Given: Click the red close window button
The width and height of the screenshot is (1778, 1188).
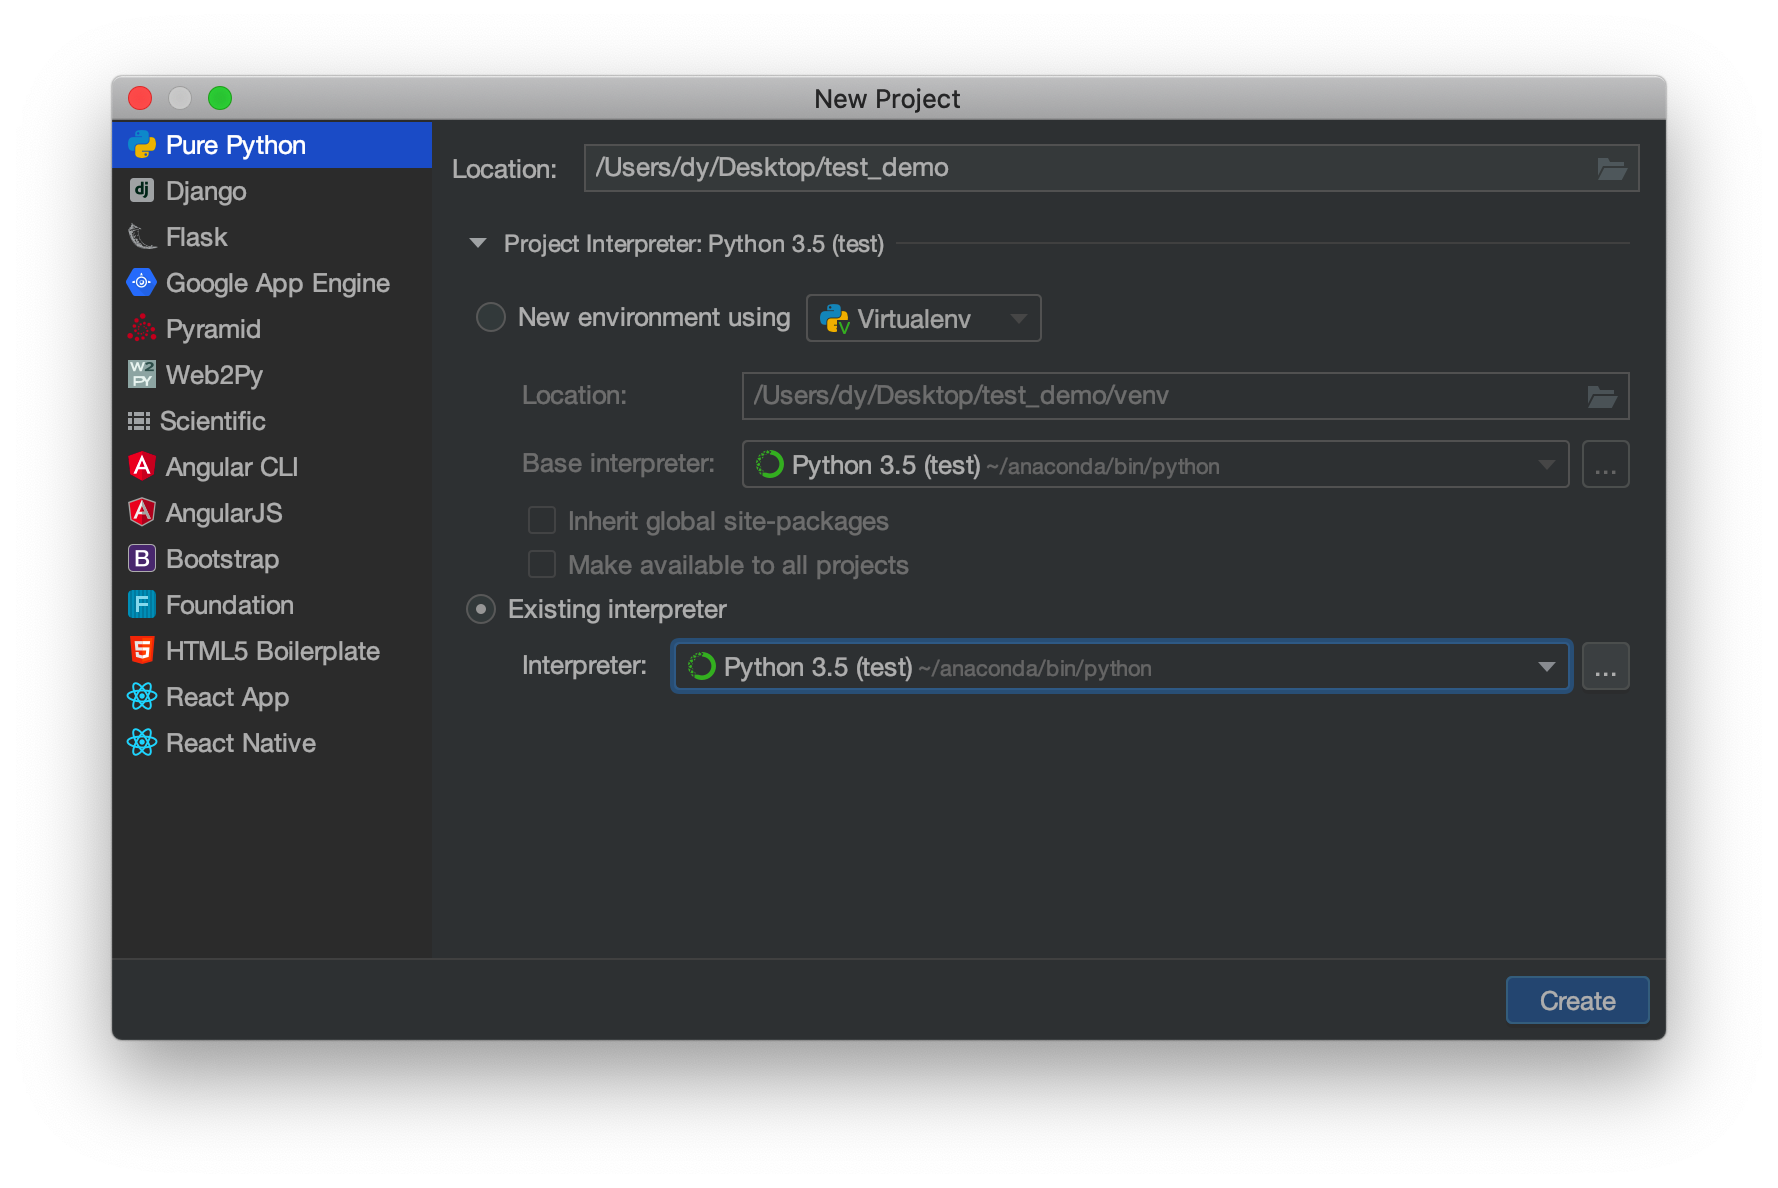Looking at the screenshot, I should (x=140, y=98).
